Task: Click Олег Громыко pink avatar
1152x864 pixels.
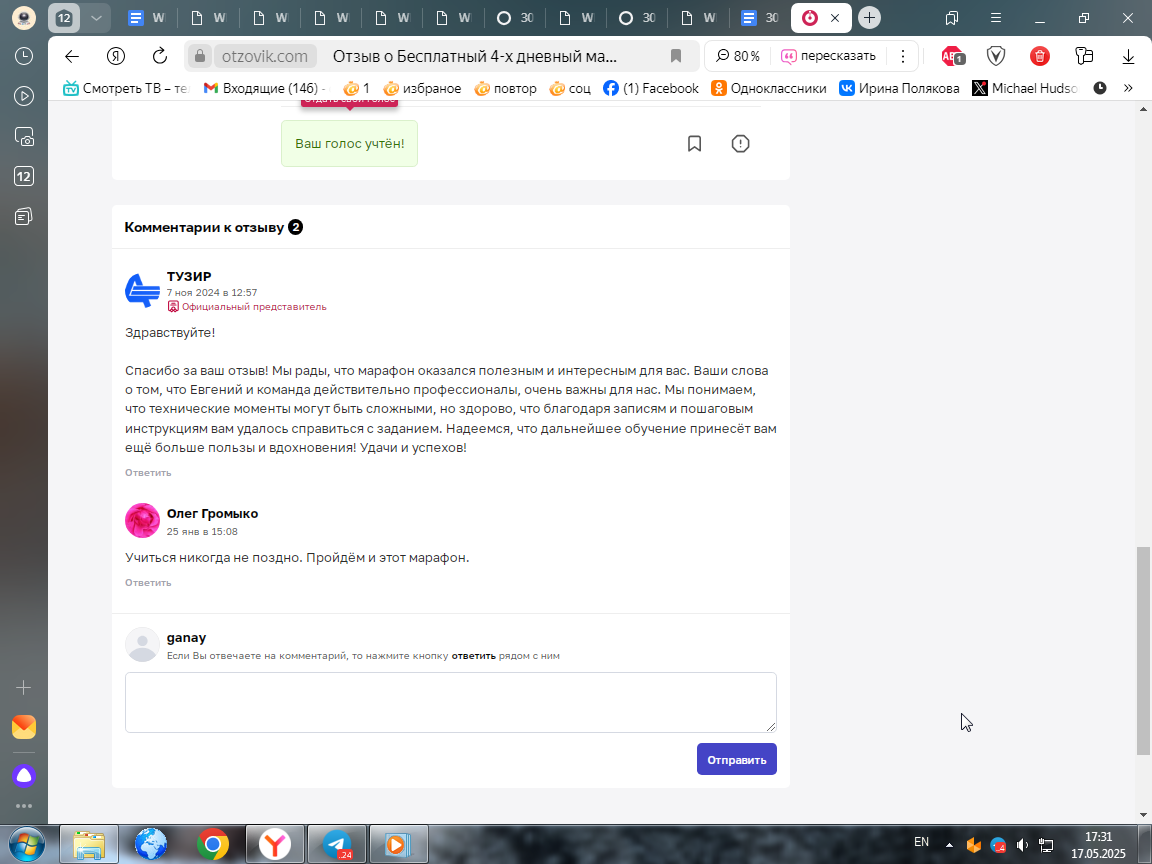Action: pos(143,520)
